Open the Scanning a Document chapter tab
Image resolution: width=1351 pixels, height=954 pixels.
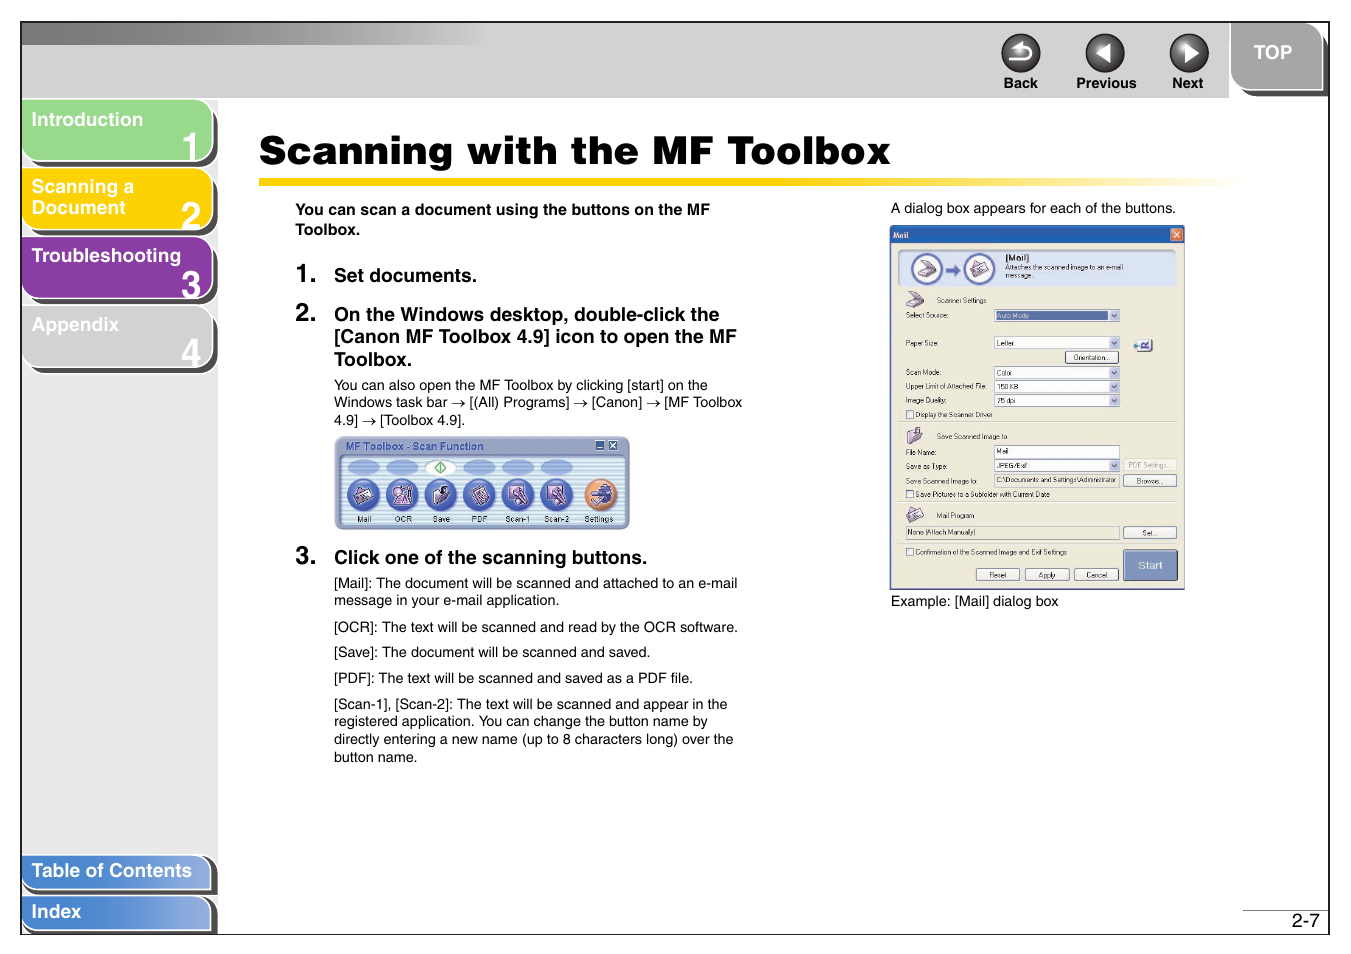117,200
